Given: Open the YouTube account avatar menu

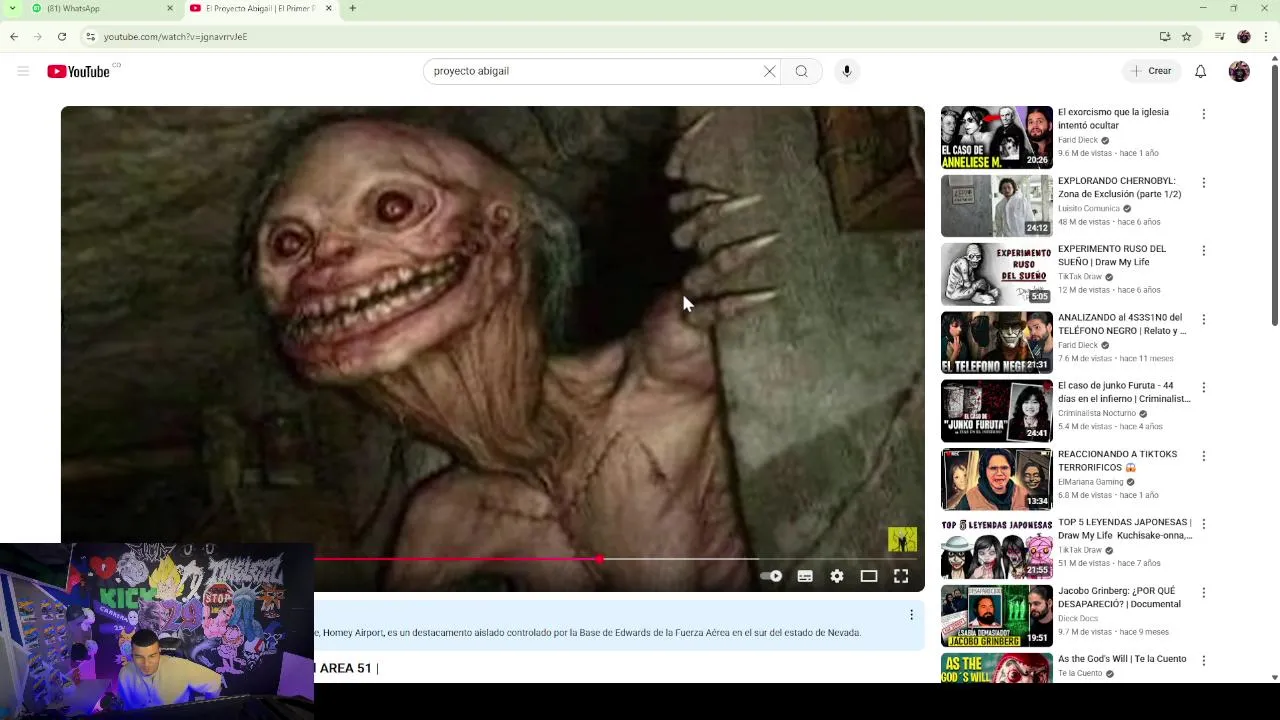Looking at the screenshot, I should pyautogui.click(x=1239, y=71).
